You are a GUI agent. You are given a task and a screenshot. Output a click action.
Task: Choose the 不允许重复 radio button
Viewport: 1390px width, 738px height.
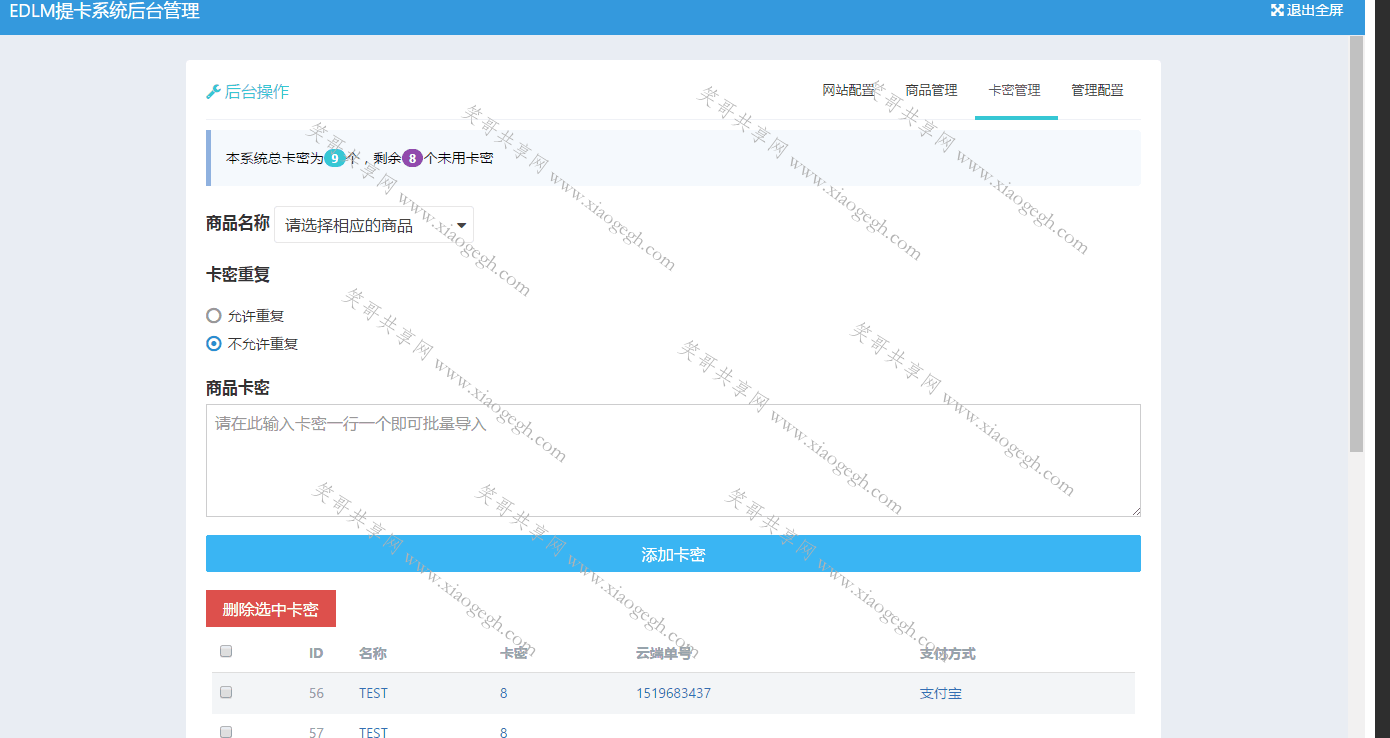click(213, 344)
